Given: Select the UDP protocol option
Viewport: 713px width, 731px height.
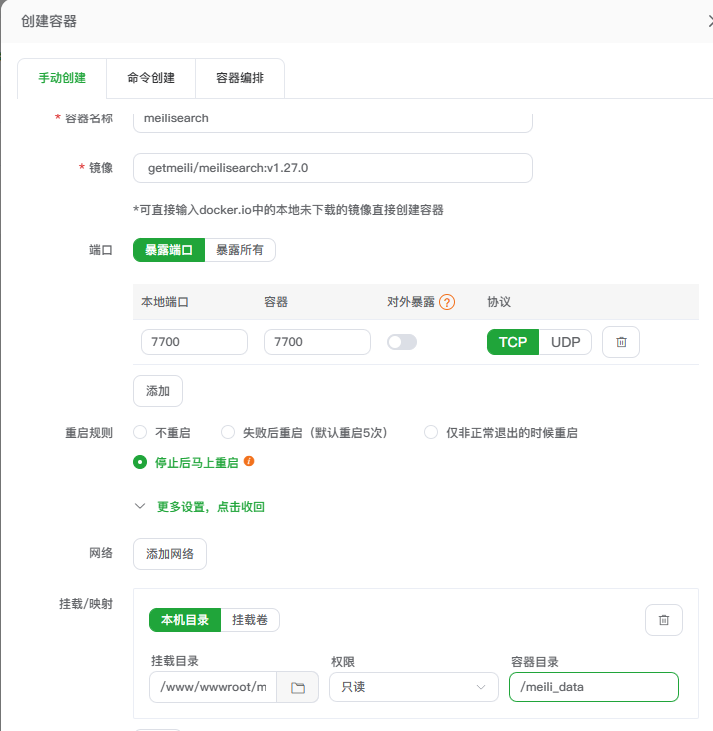Looking at the screenshot, I should [x=565, y=342].
